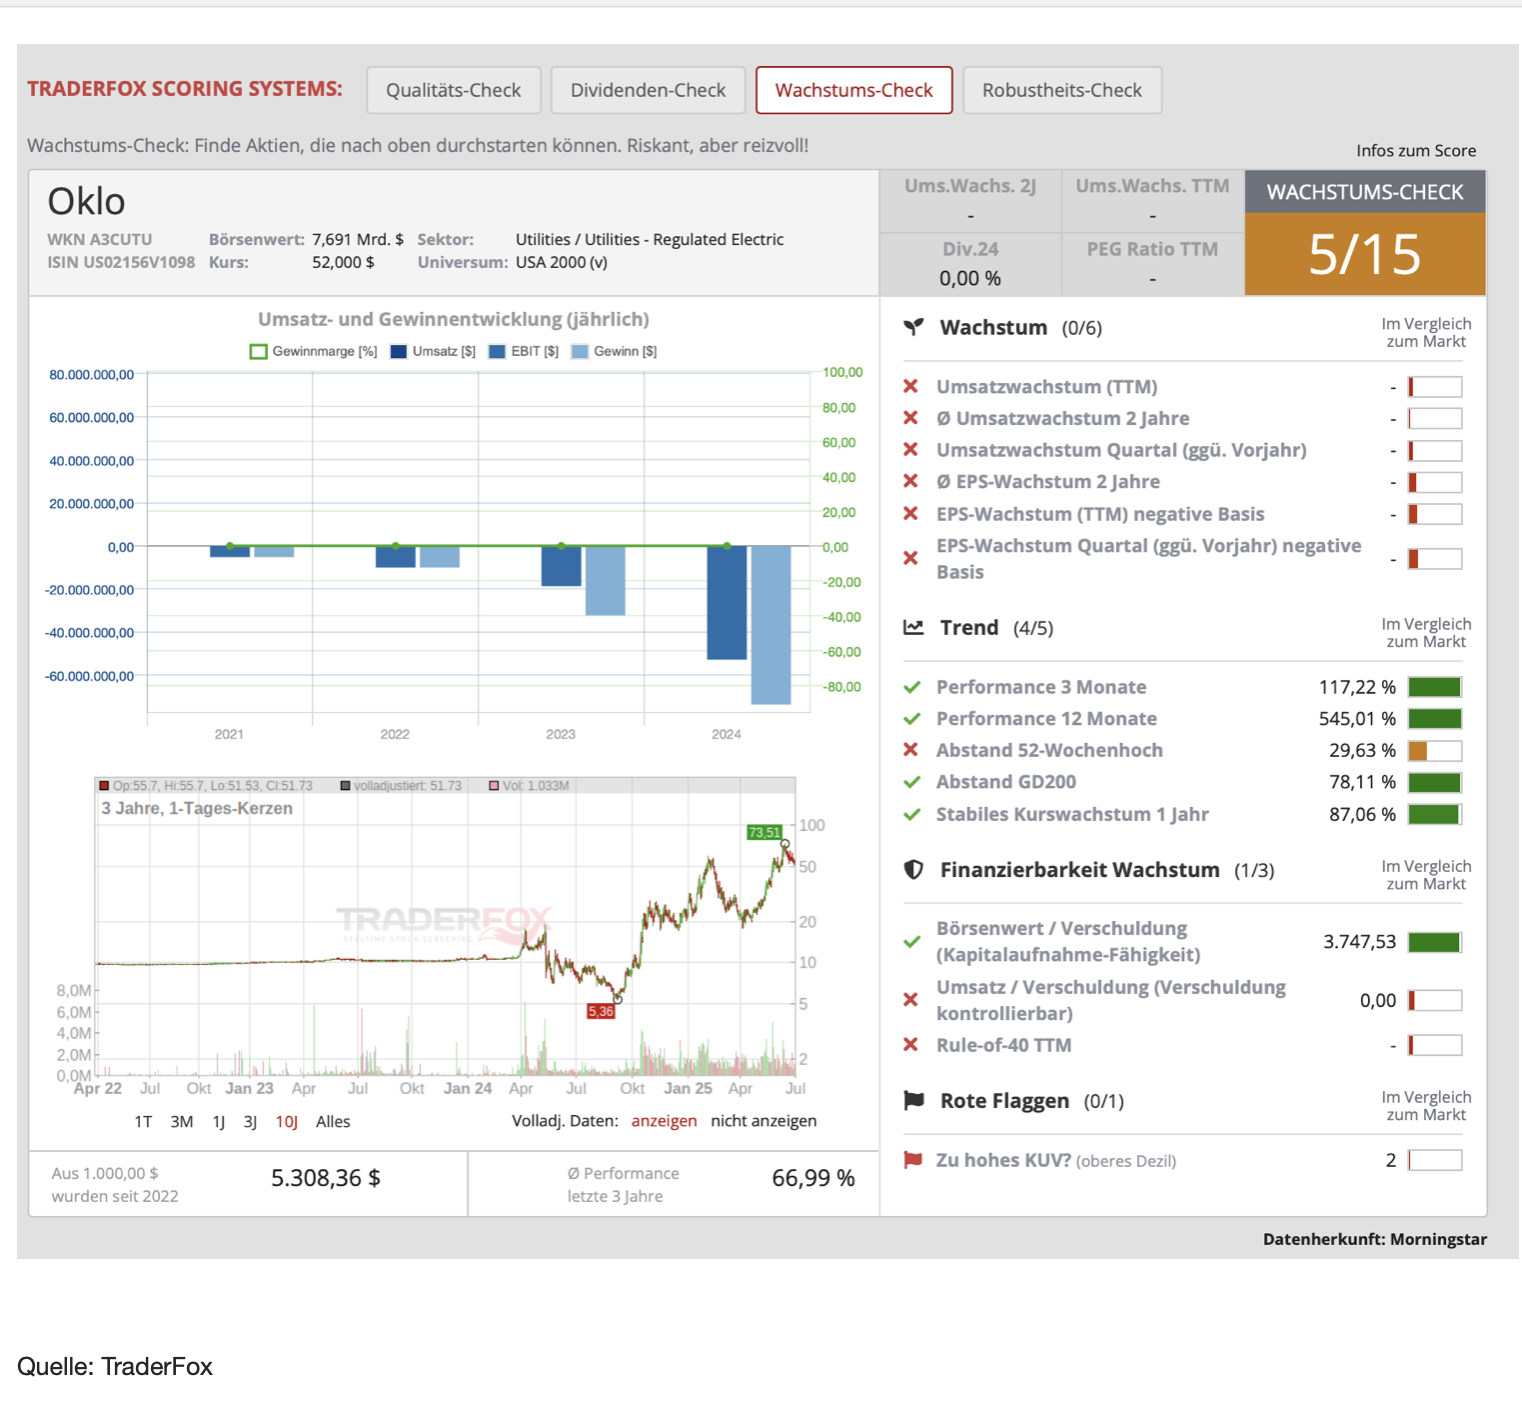This screenshot has width=1522, height=1402.
Task: Open the Qualitäts-Check tab
Action: tap(454, 90)
